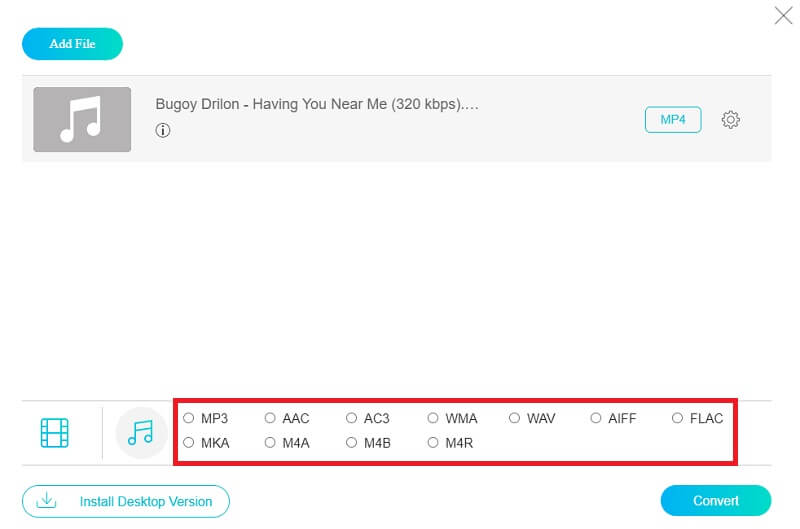Select the AIFF radio button
Screen dimensions: 800x529
pyautogui.click(x=596, y=418)
